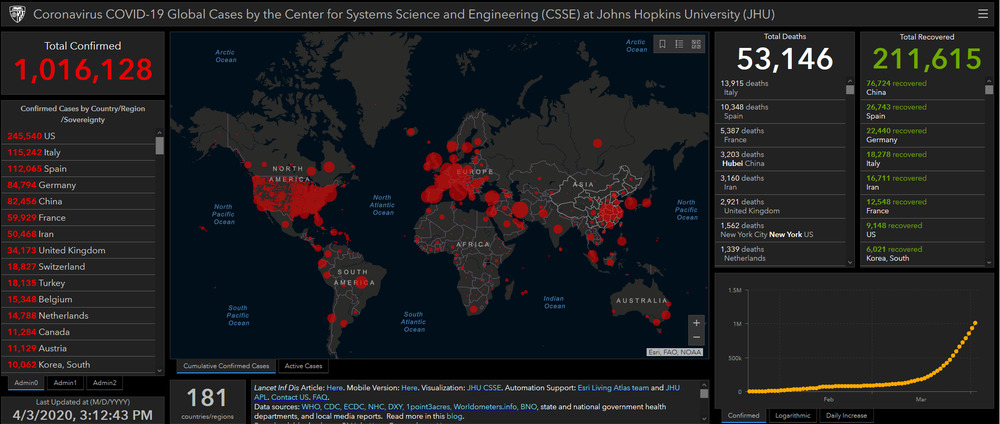Image resolution: width=1000 pixels, height=424 pixels.
Task: Zoom out on the map
Action: pos(696,338)
